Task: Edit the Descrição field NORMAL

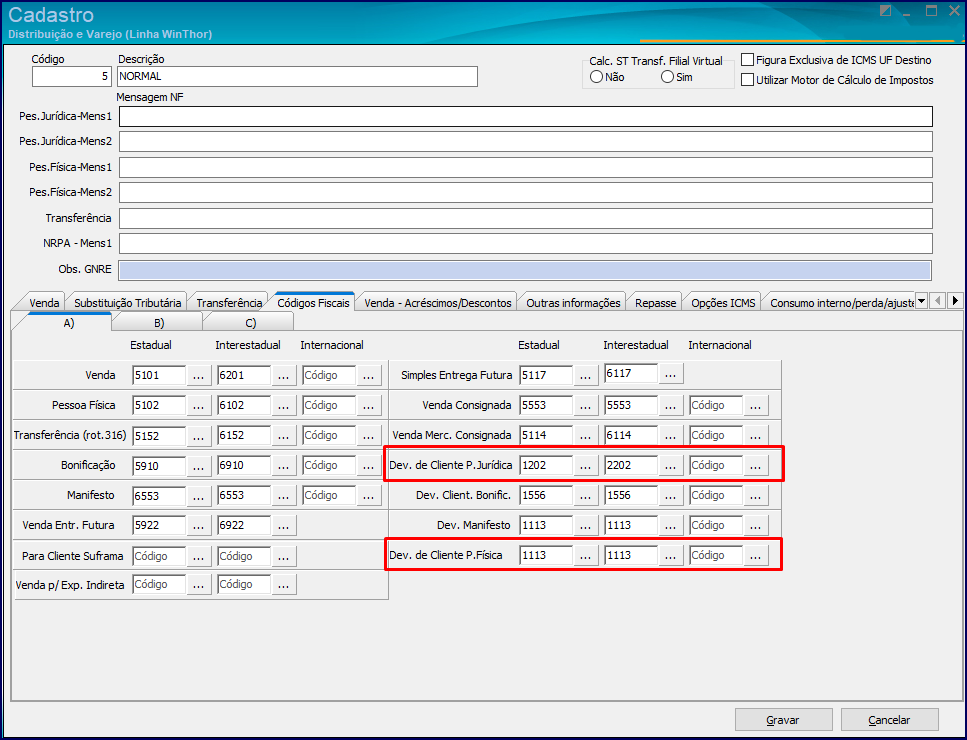Action: [x=297, y=76]
